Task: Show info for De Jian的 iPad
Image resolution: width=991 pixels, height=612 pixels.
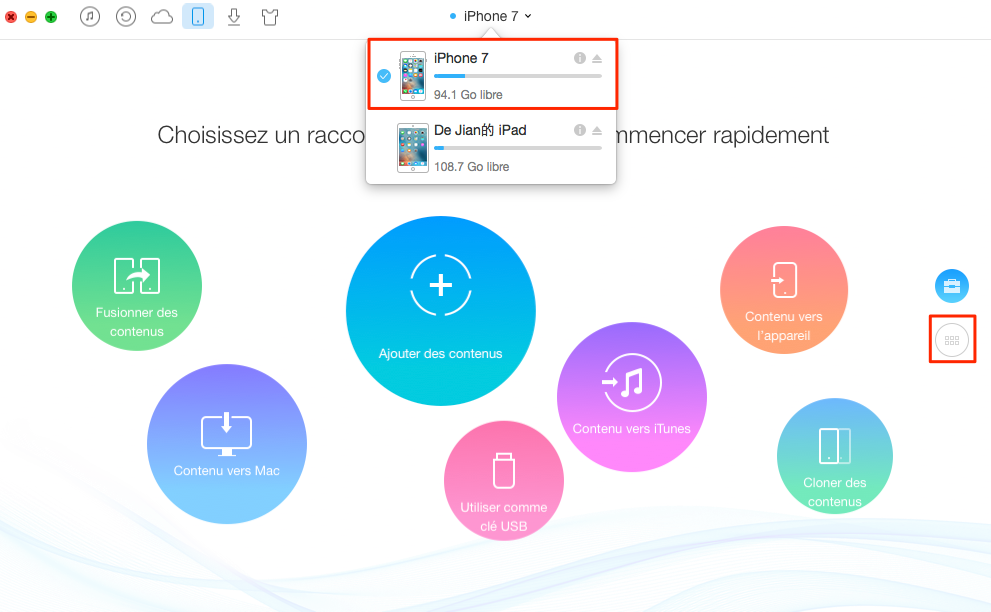Action: [x=580, y=130]
